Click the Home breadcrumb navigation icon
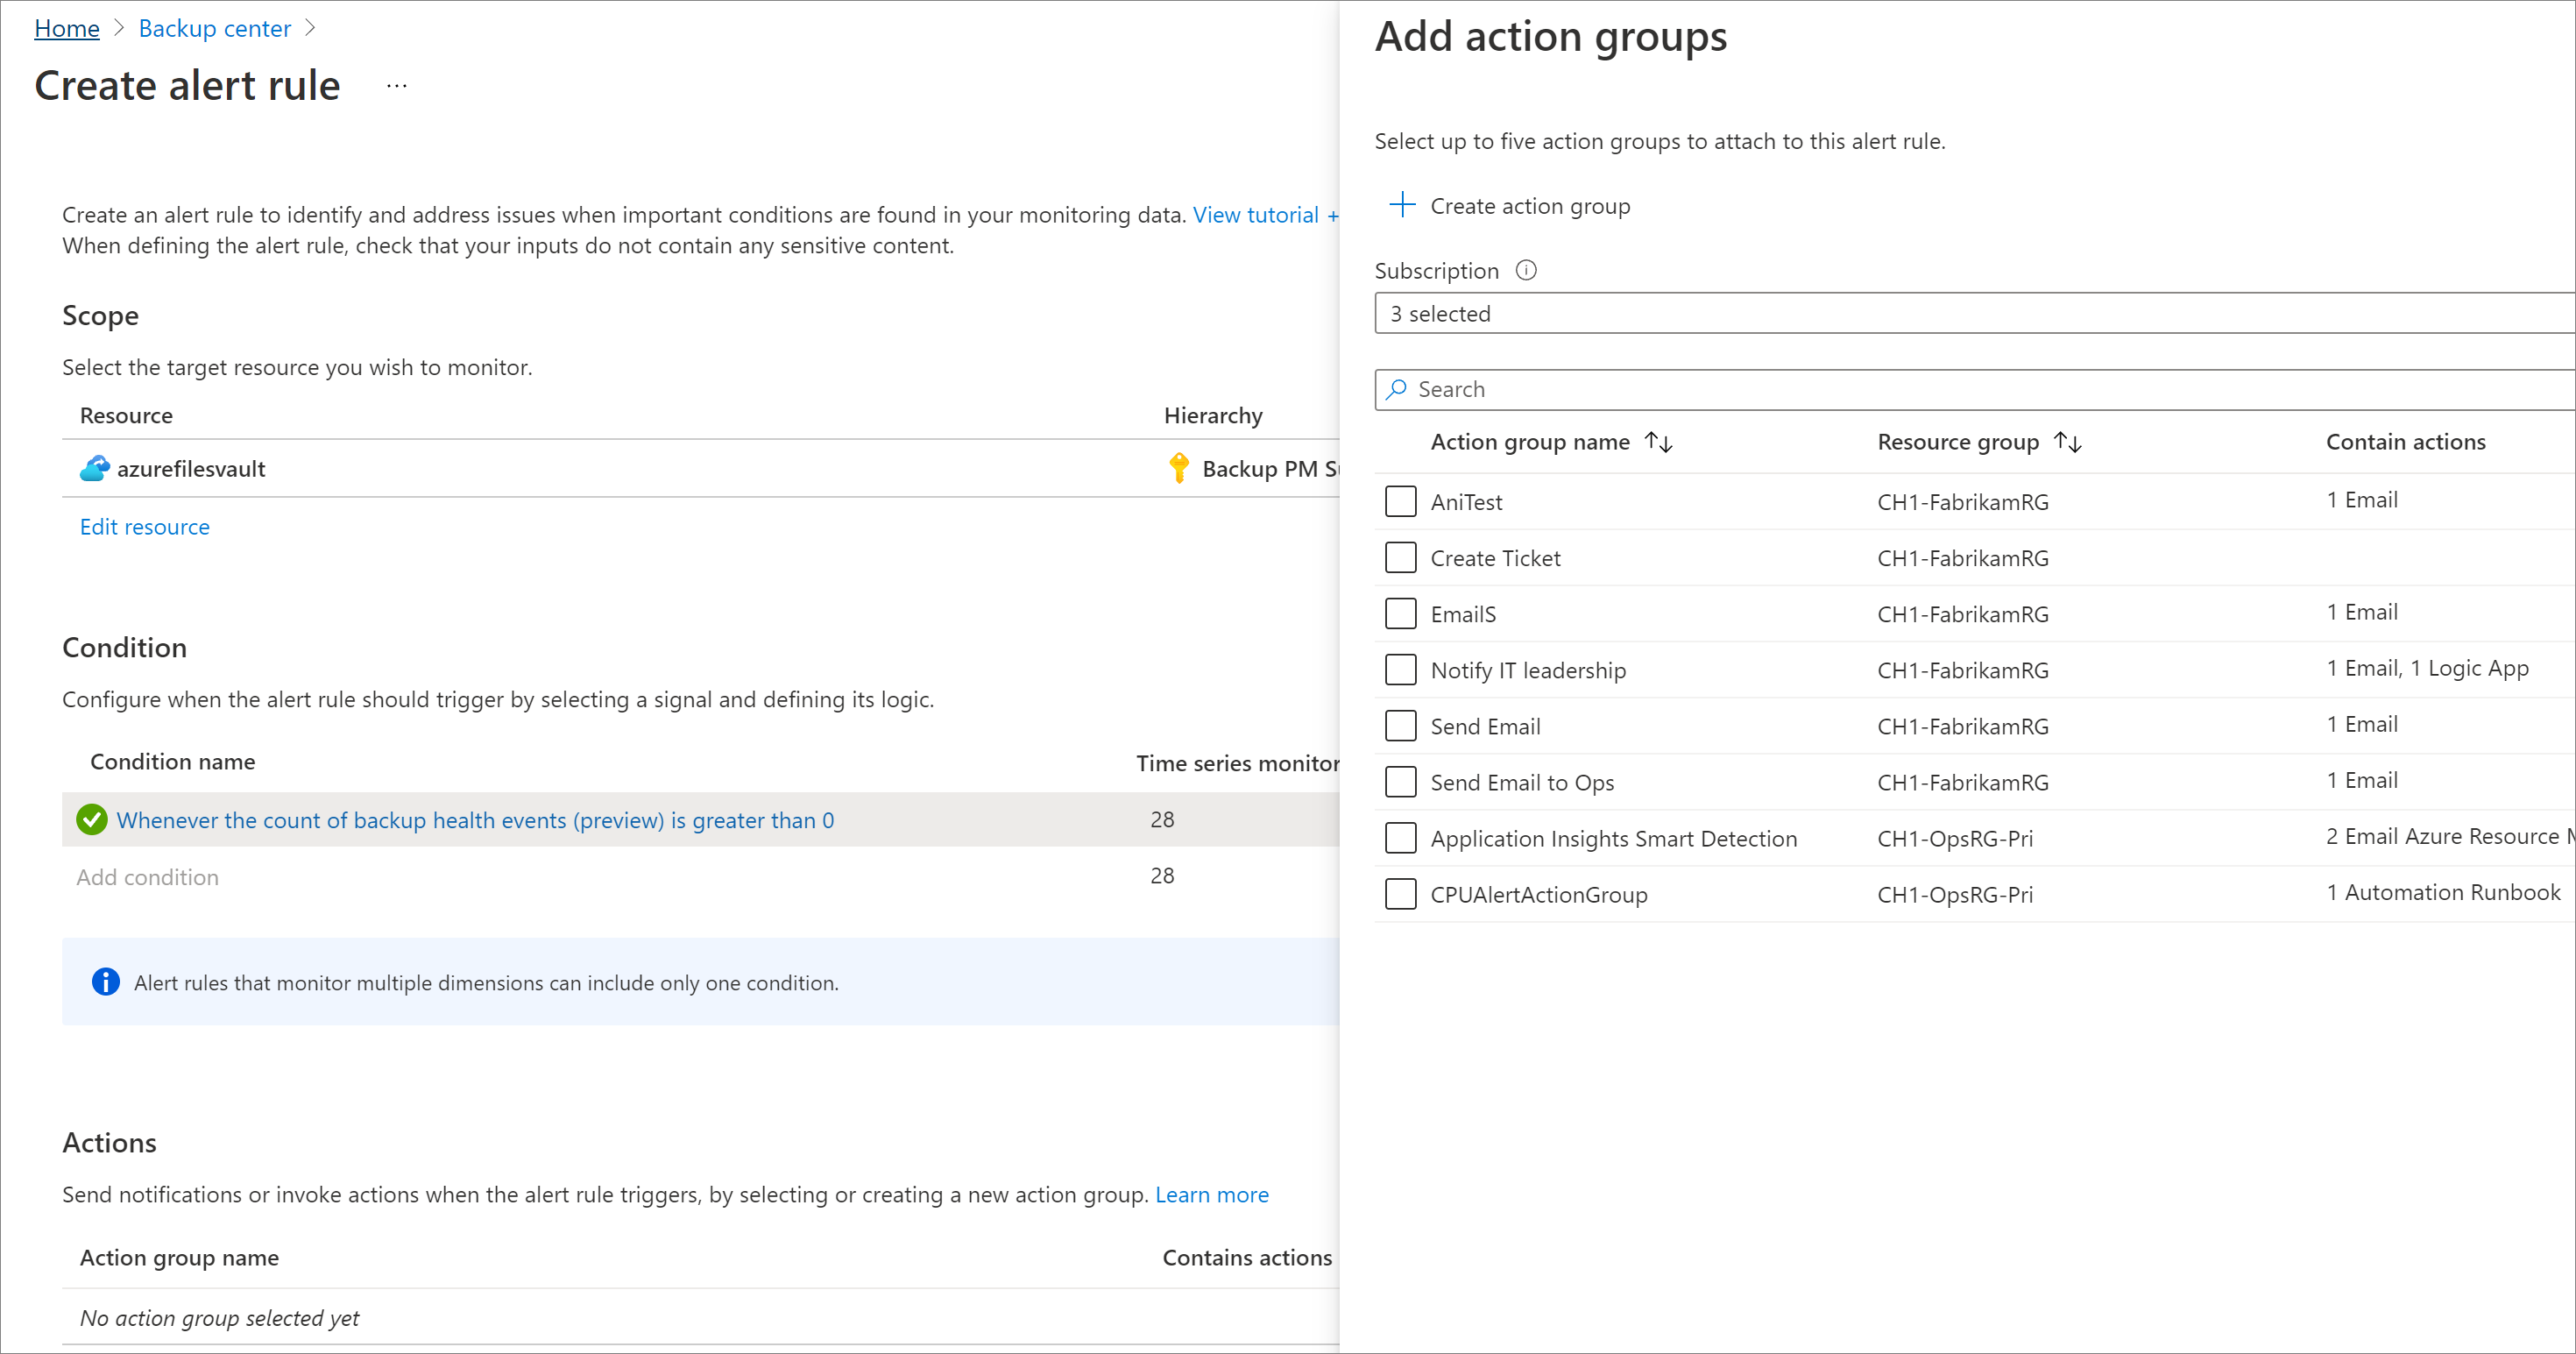This screenshot has height=1354, width=2576. pos(63,25)
